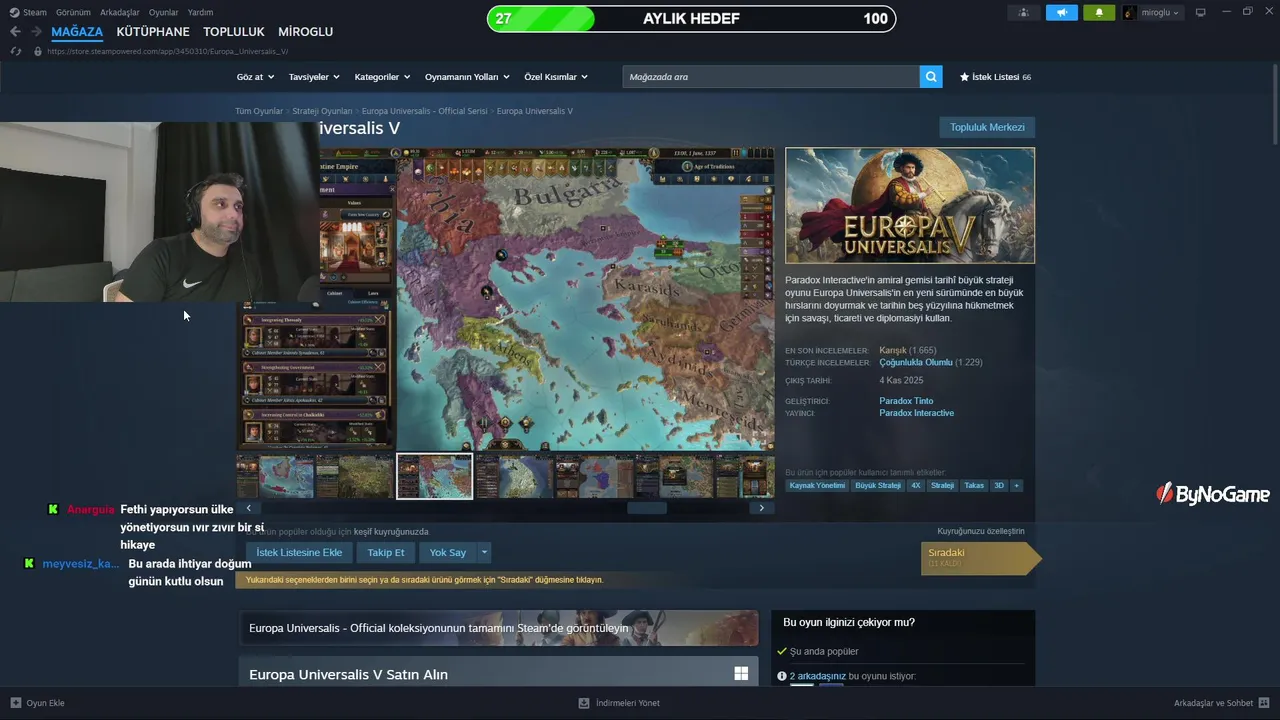The height and width of the screenshot is (720, 1280).
Task: Click the Kaynak Yönetimi tag
Action: [x=817, y=485]
